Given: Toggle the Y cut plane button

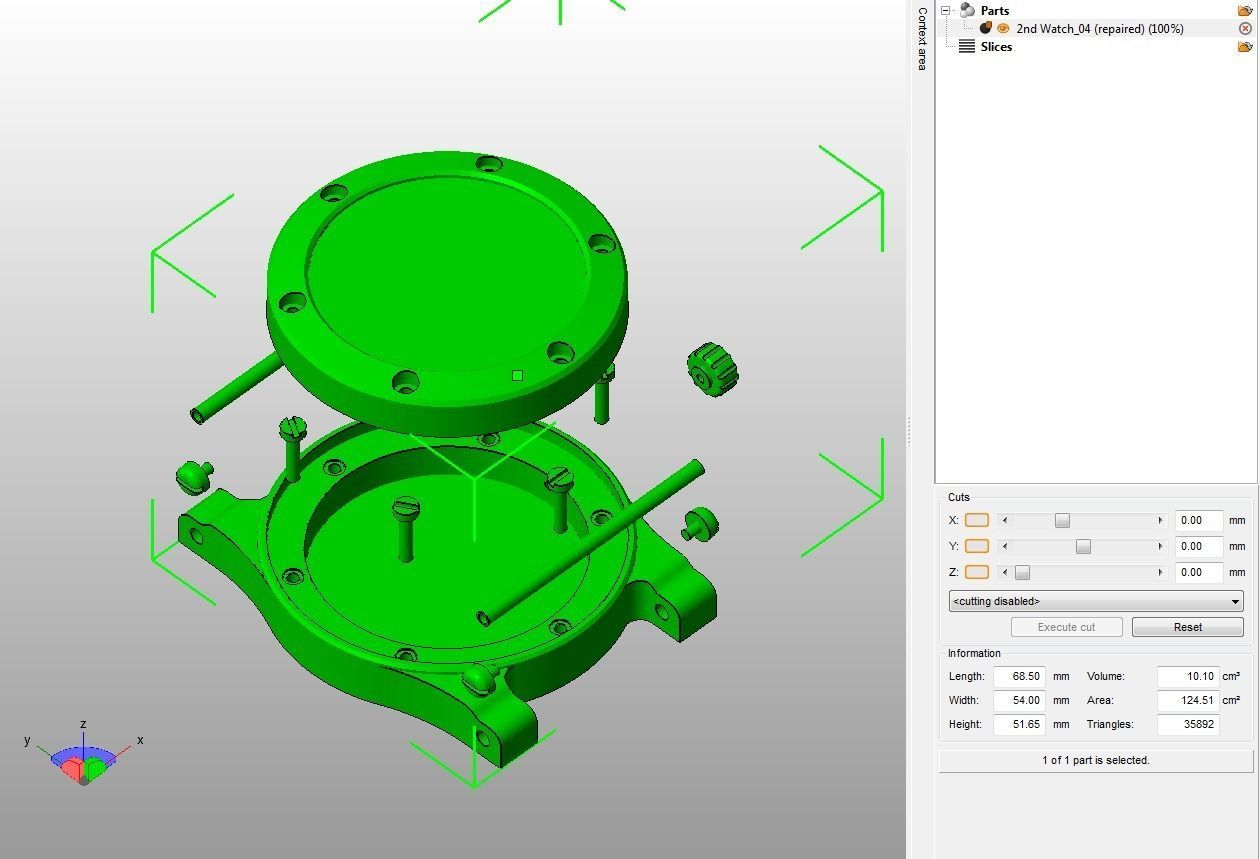Looking at the screenshot, I should [x=977, y=546].
